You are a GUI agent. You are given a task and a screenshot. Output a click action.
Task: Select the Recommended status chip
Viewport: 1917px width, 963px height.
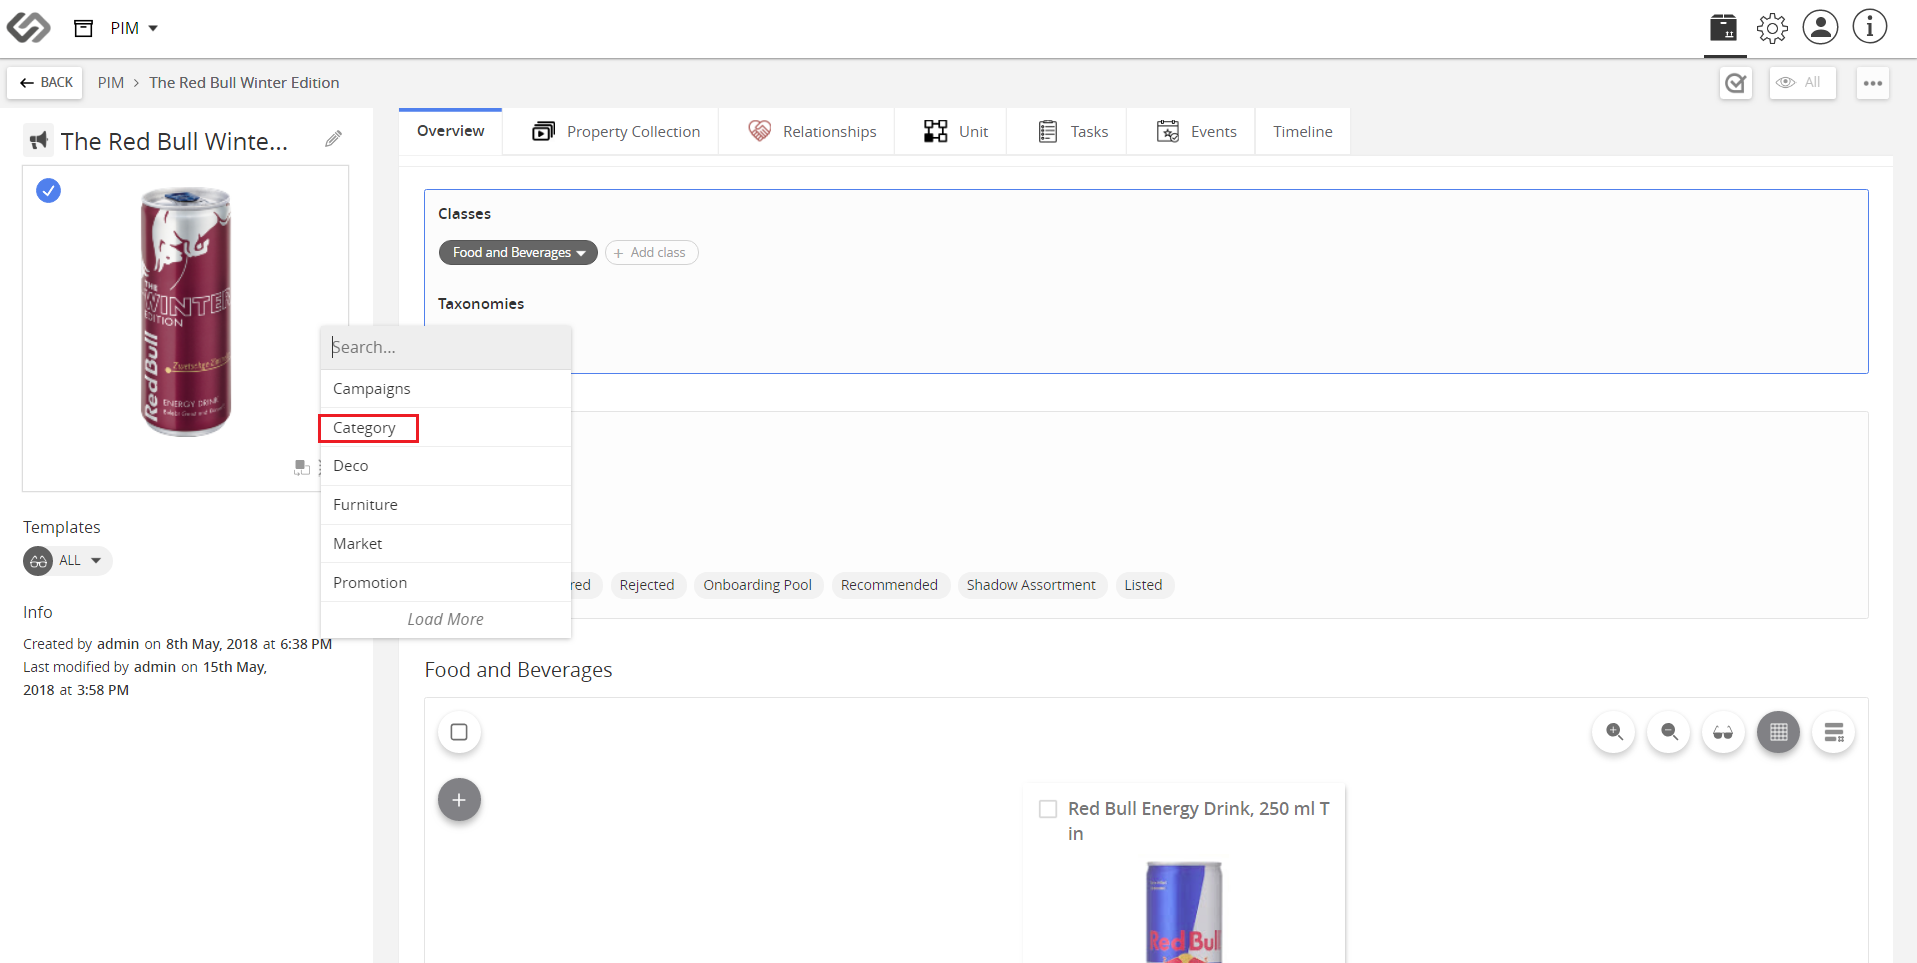tap(889, 585)
